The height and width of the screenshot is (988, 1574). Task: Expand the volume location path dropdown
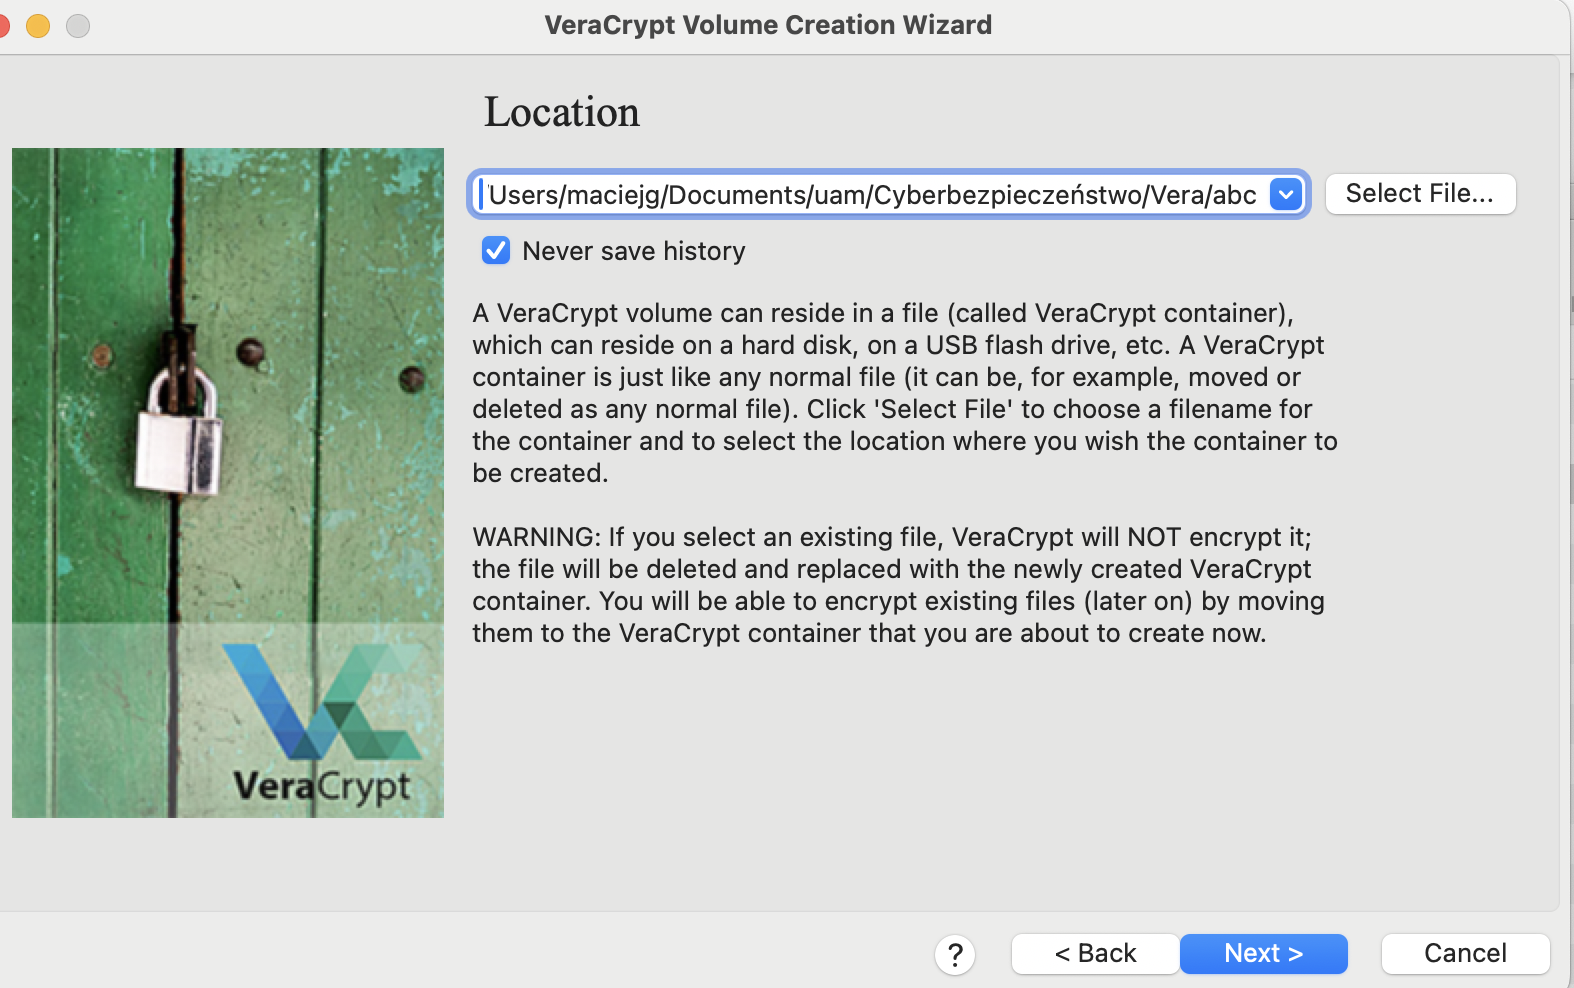[x=1286, y=194]
